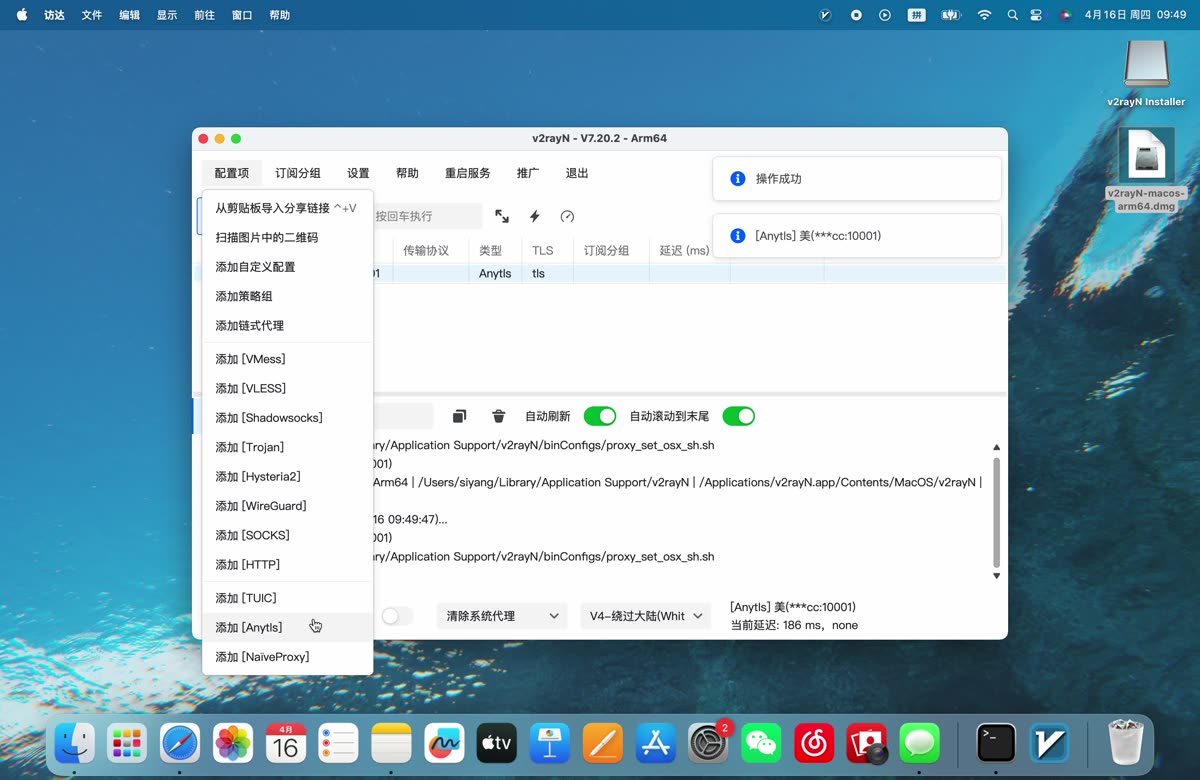Viewport: 1200px width, 780px height.
Task: Open Keynote from the Dock
Action: pyautogui.click(x=549, y=743)
